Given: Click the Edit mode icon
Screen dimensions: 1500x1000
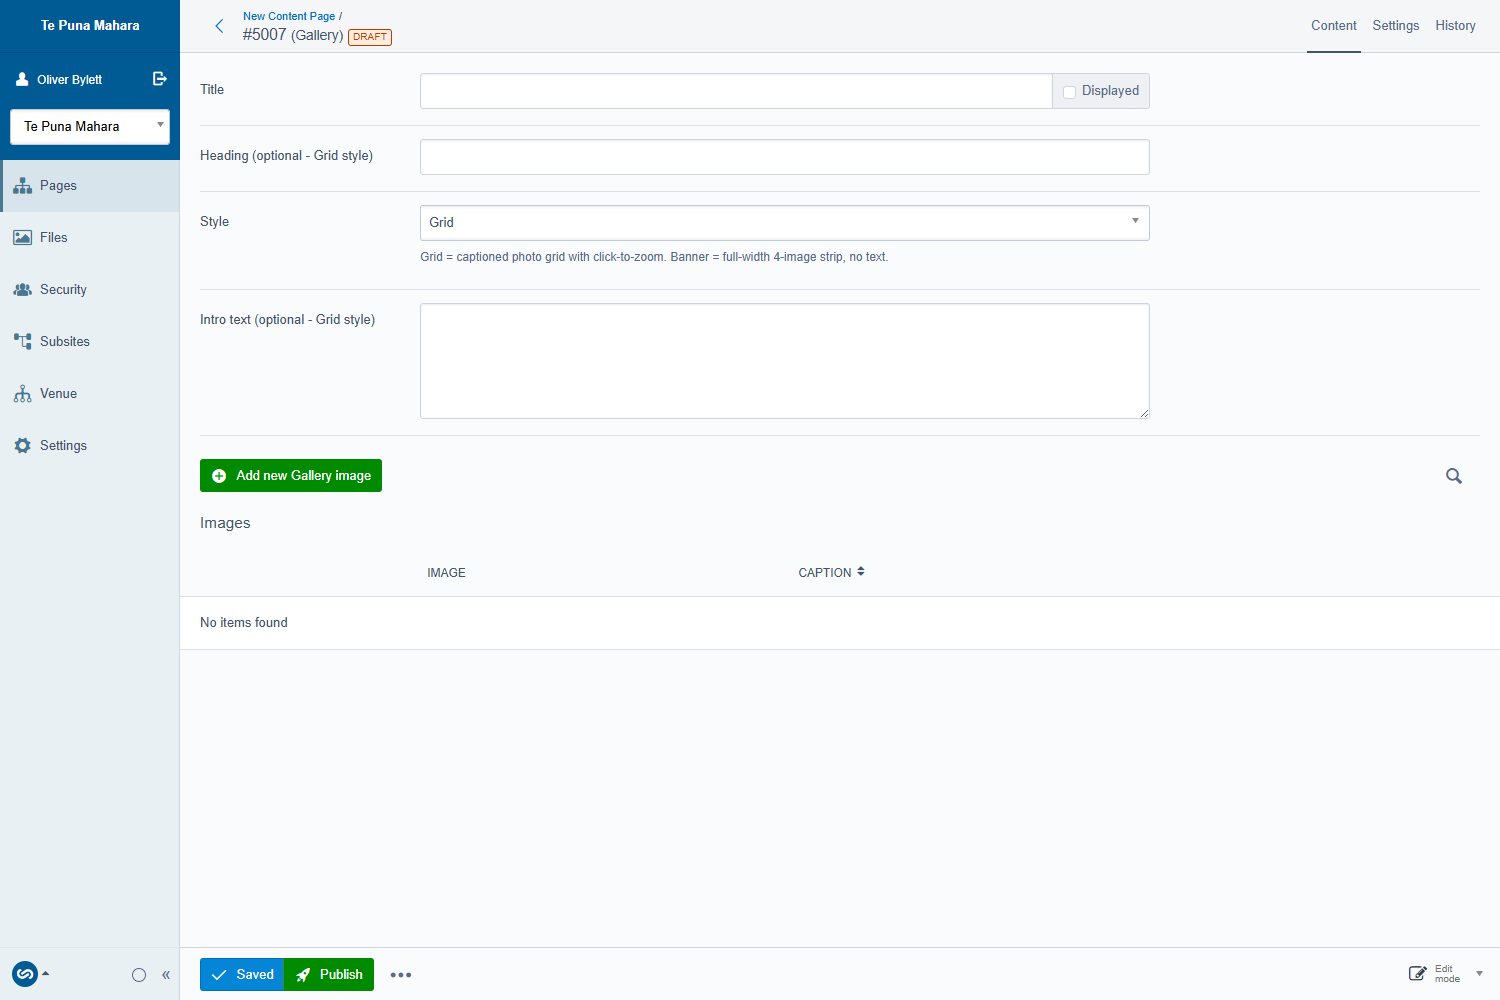Looking at the screenshot, I should coord(1418,974).
